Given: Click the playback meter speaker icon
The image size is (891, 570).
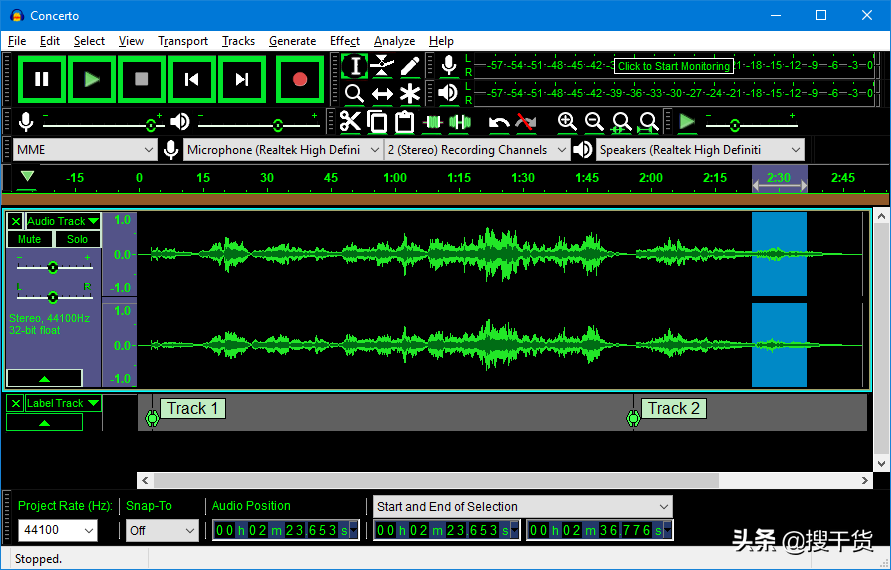Looking at the screenshot, I should coord(449,93).
